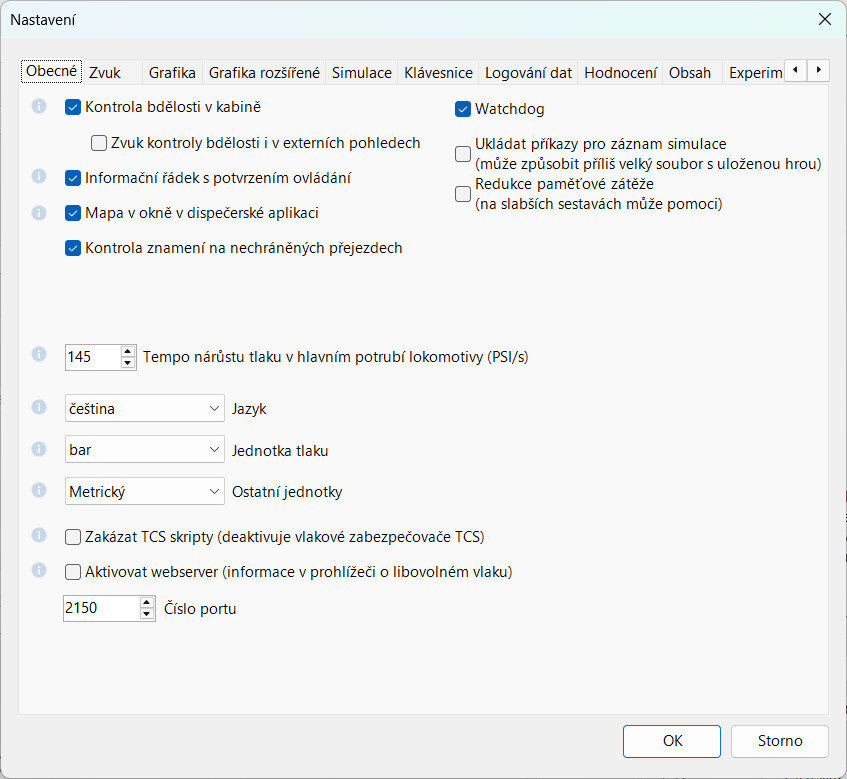Enable Redukce paměťové zátěže checkbox
The width and height of the screenshot is (847, 779).
(463, 194)
